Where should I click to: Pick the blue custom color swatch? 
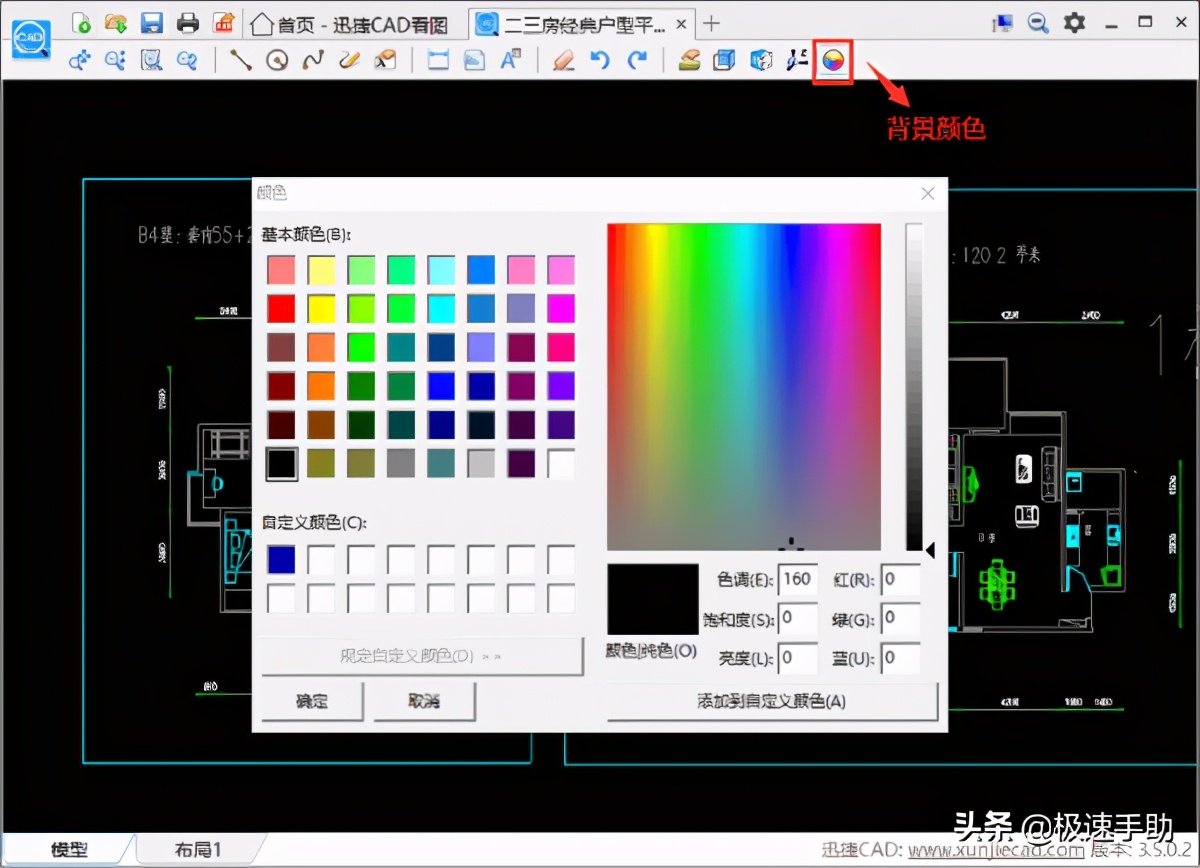(282, 560)
